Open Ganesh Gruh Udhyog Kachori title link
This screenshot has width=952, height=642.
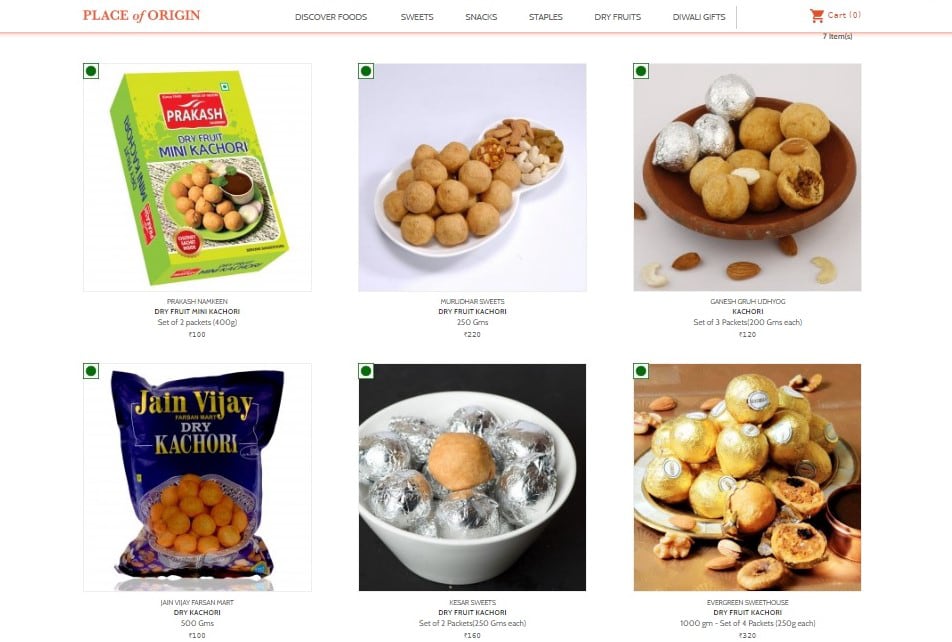point(747,312)
